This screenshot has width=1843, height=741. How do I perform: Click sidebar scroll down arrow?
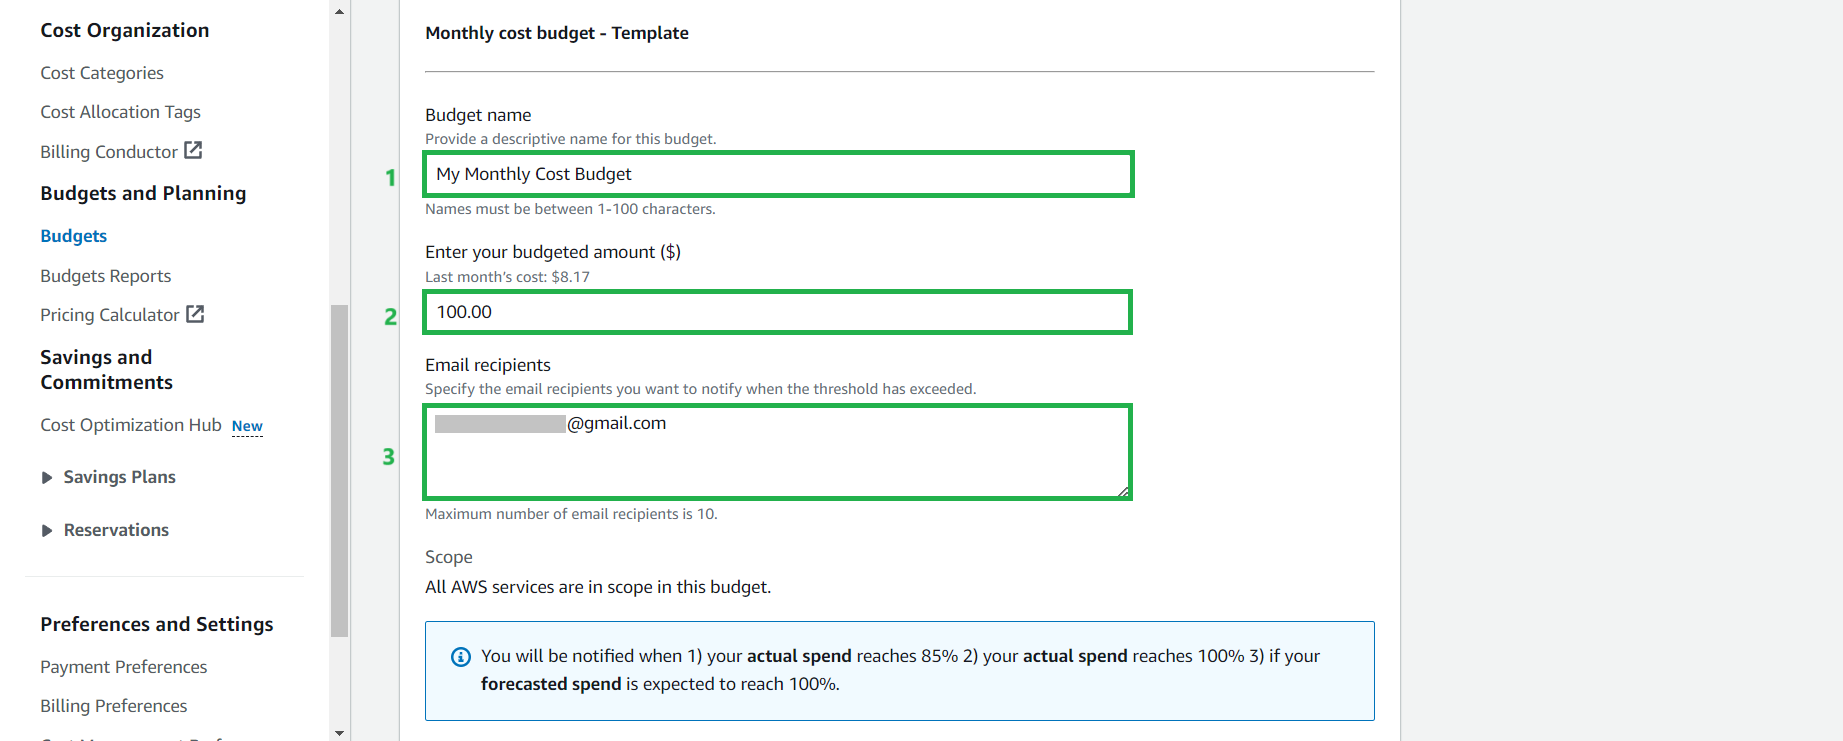tap(340, 732)
